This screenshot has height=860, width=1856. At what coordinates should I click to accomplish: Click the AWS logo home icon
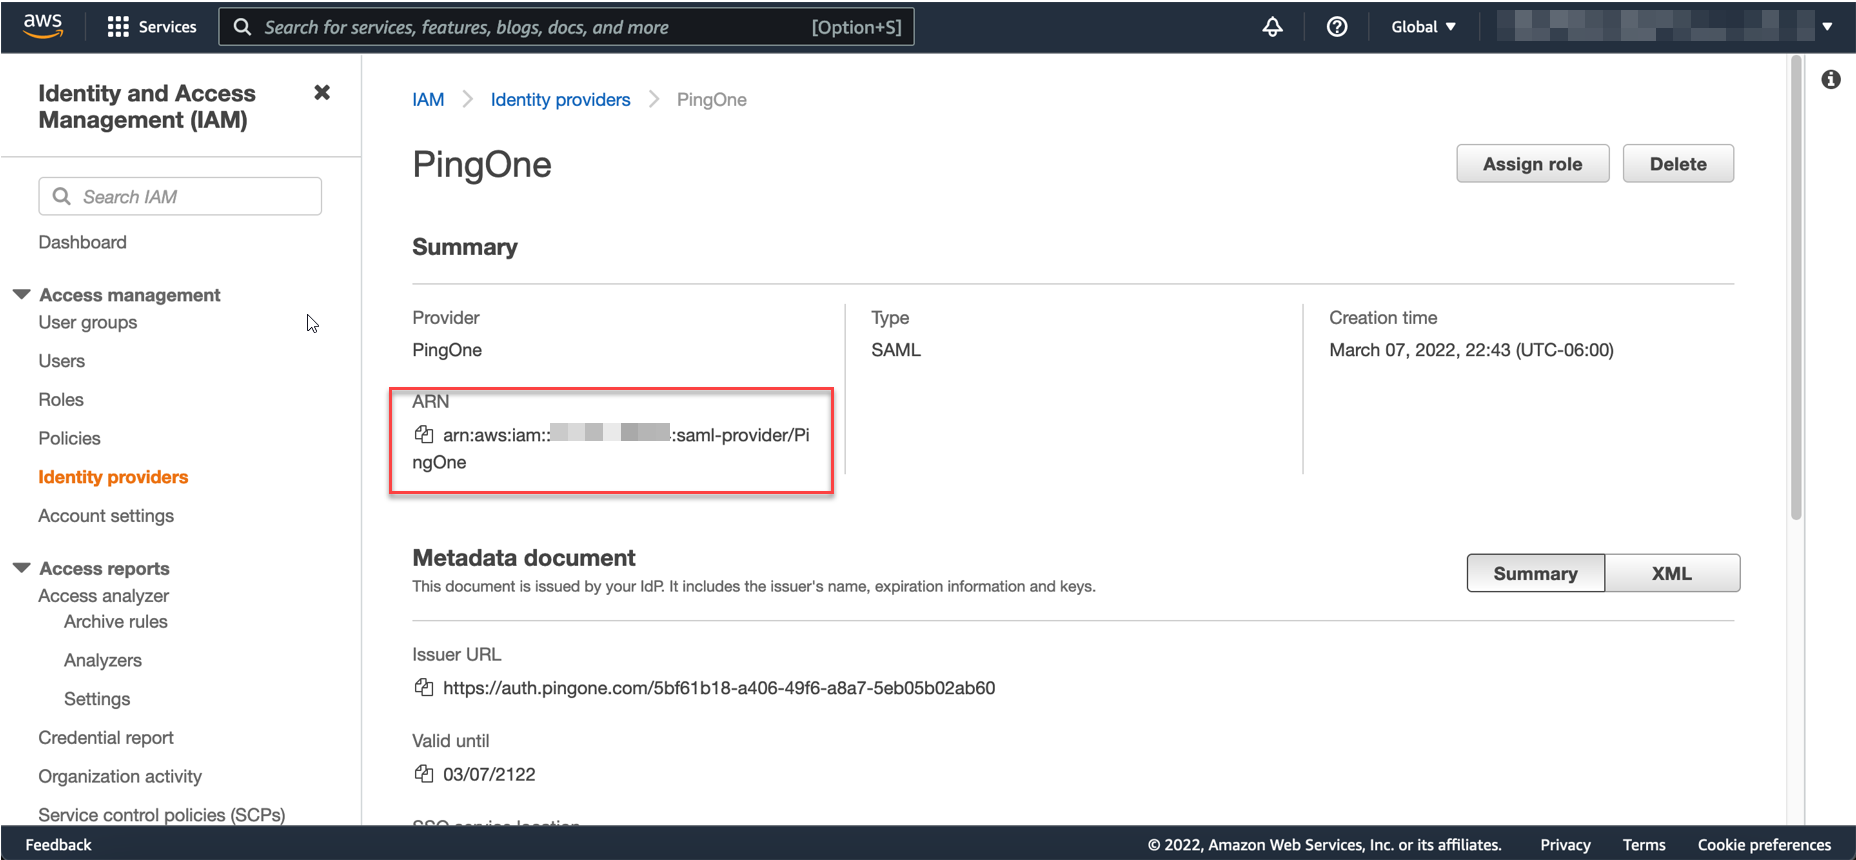pyautogui.click(x=43, y=26)
